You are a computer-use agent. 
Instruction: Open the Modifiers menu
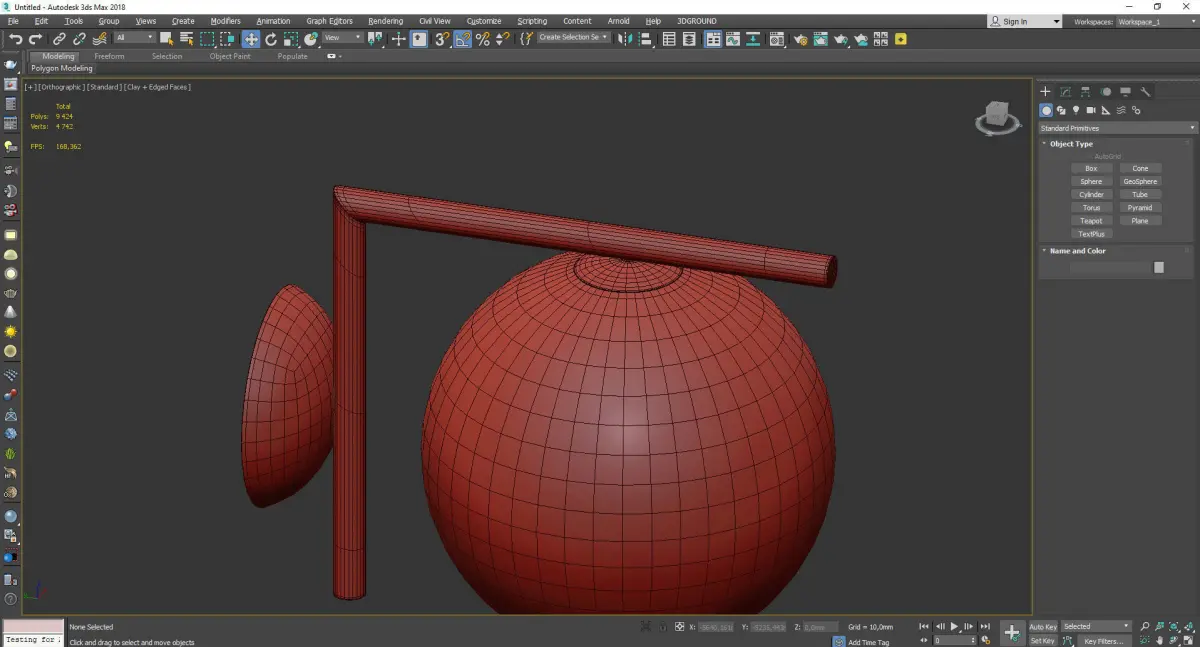(x=225, y=21)
